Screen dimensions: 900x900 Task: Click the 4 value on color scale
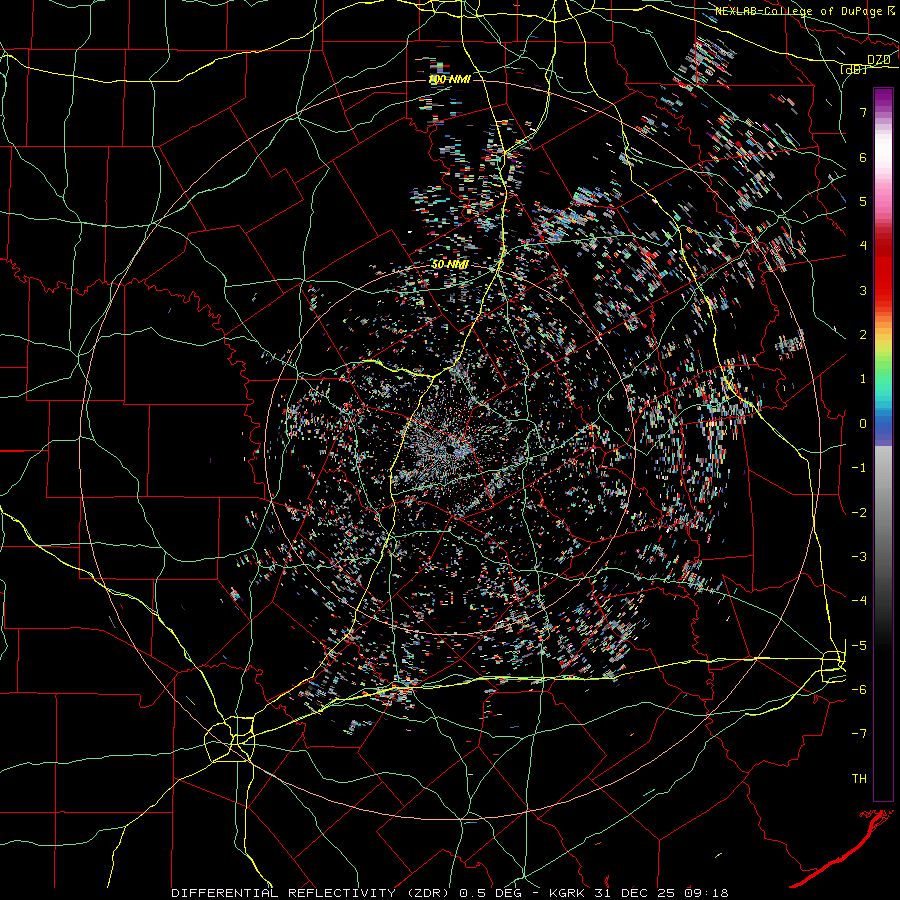863,246
